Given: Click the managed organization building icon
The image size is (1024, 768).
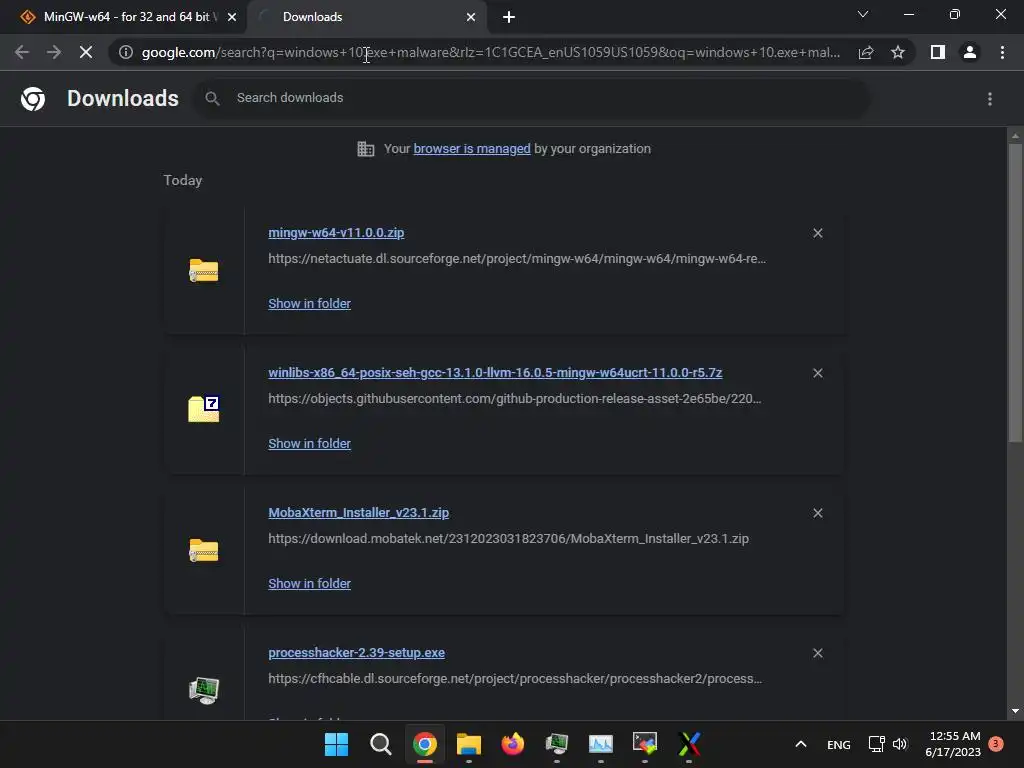Looking at the screenshot, I should (x=366, y=149).
